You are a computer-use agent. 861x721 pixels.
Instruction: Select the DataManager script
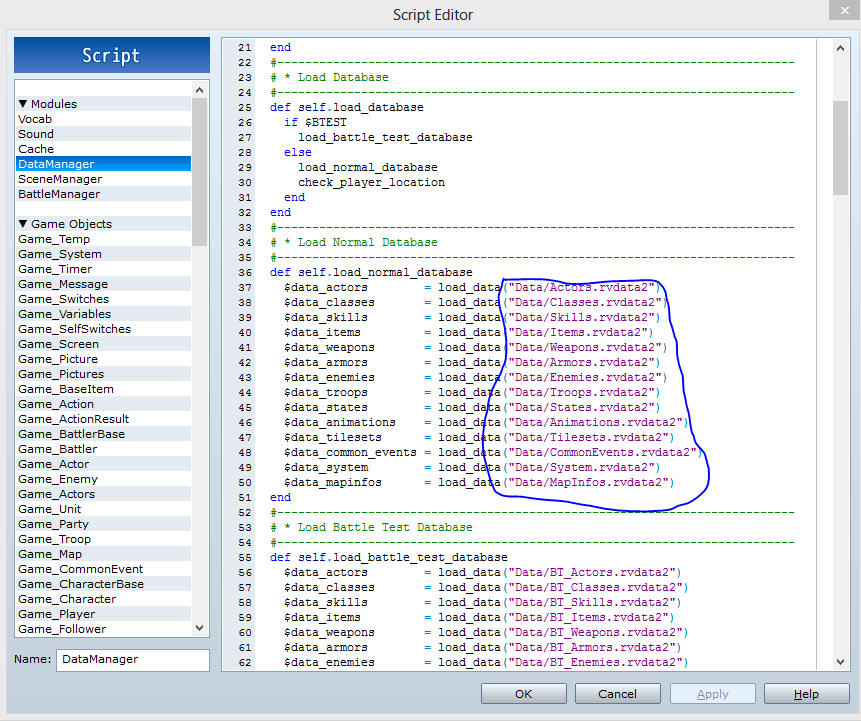[104, 164]
